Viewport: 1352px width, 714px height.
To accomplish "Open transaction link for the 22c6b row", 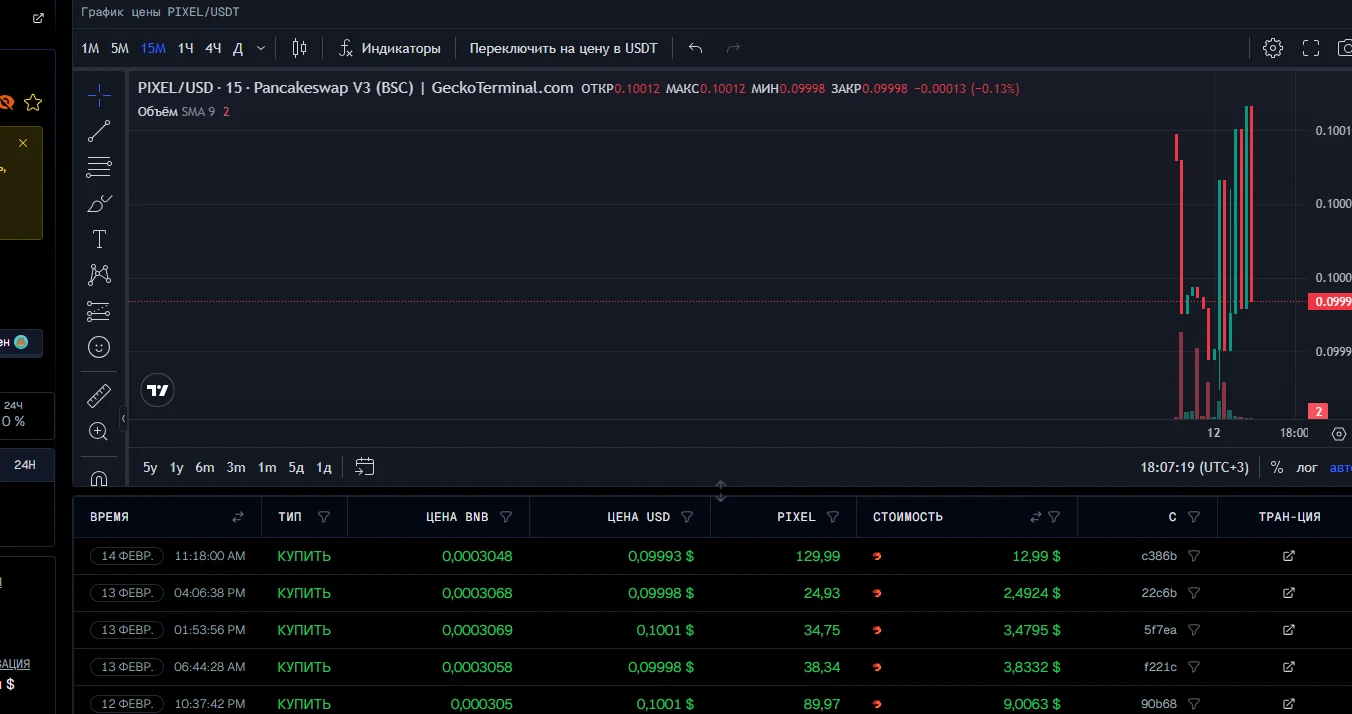I will tap(1289, 593).
